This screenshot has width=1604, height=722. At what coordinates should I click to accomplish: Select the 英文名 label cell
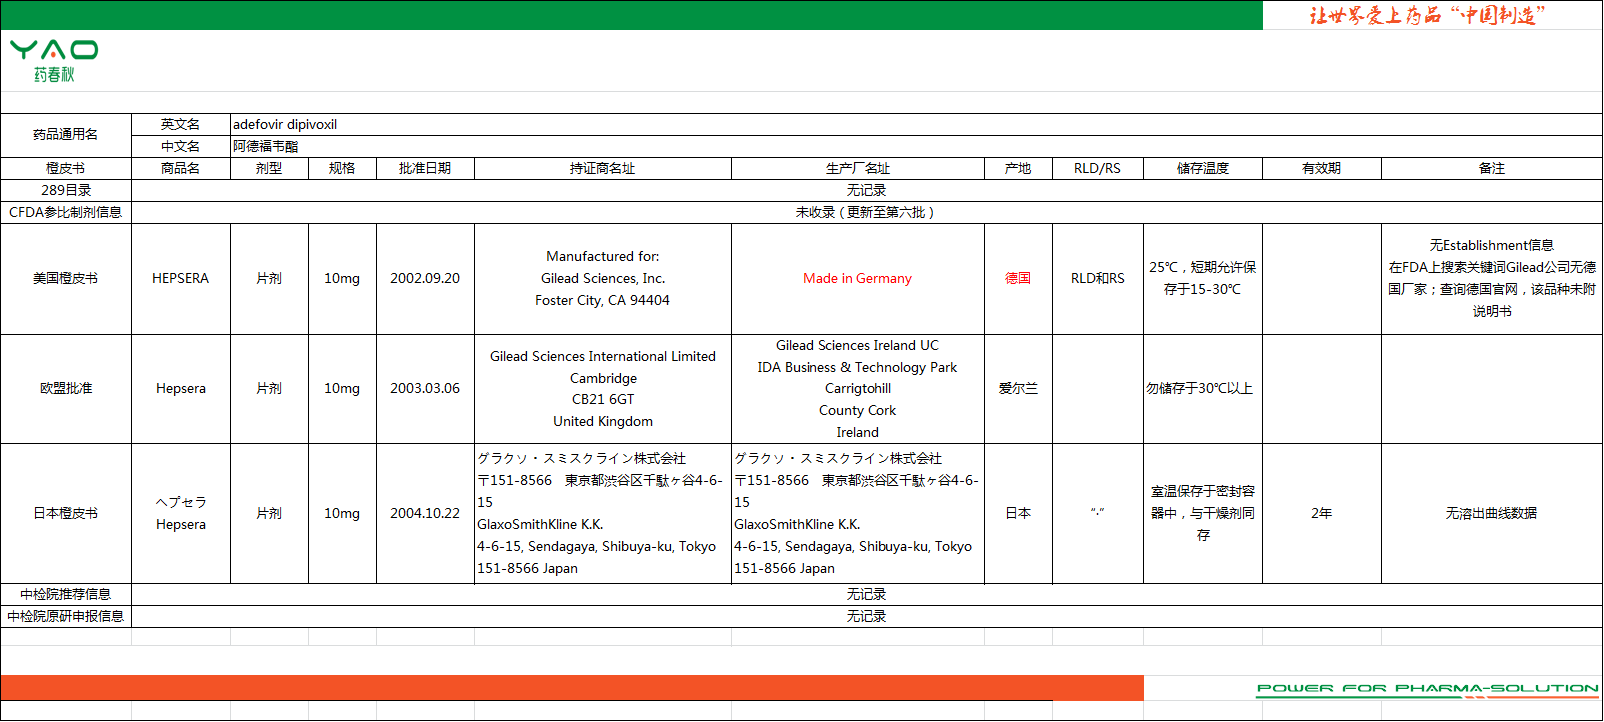[181, 125]
